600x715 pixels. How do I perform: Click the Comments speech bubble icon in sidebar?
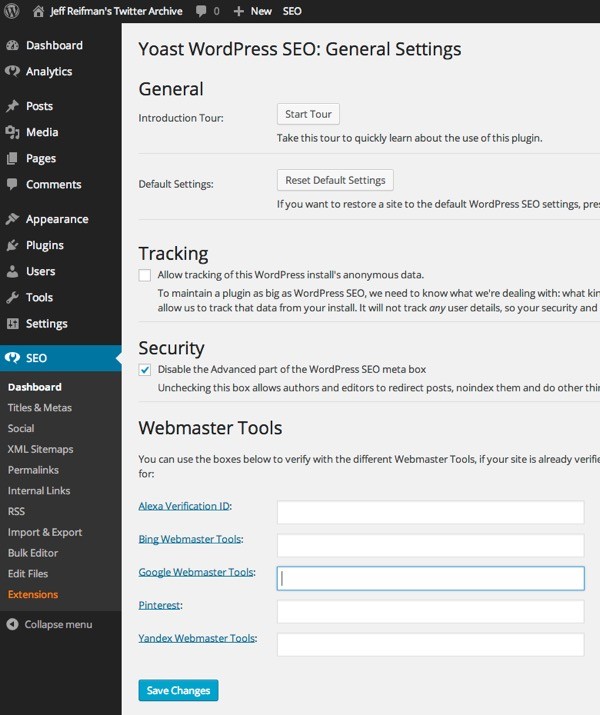(12, 184)
